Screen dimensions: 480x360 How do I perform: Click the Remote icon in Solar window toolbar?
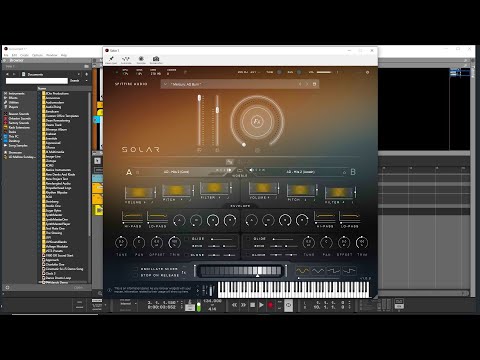141,59
